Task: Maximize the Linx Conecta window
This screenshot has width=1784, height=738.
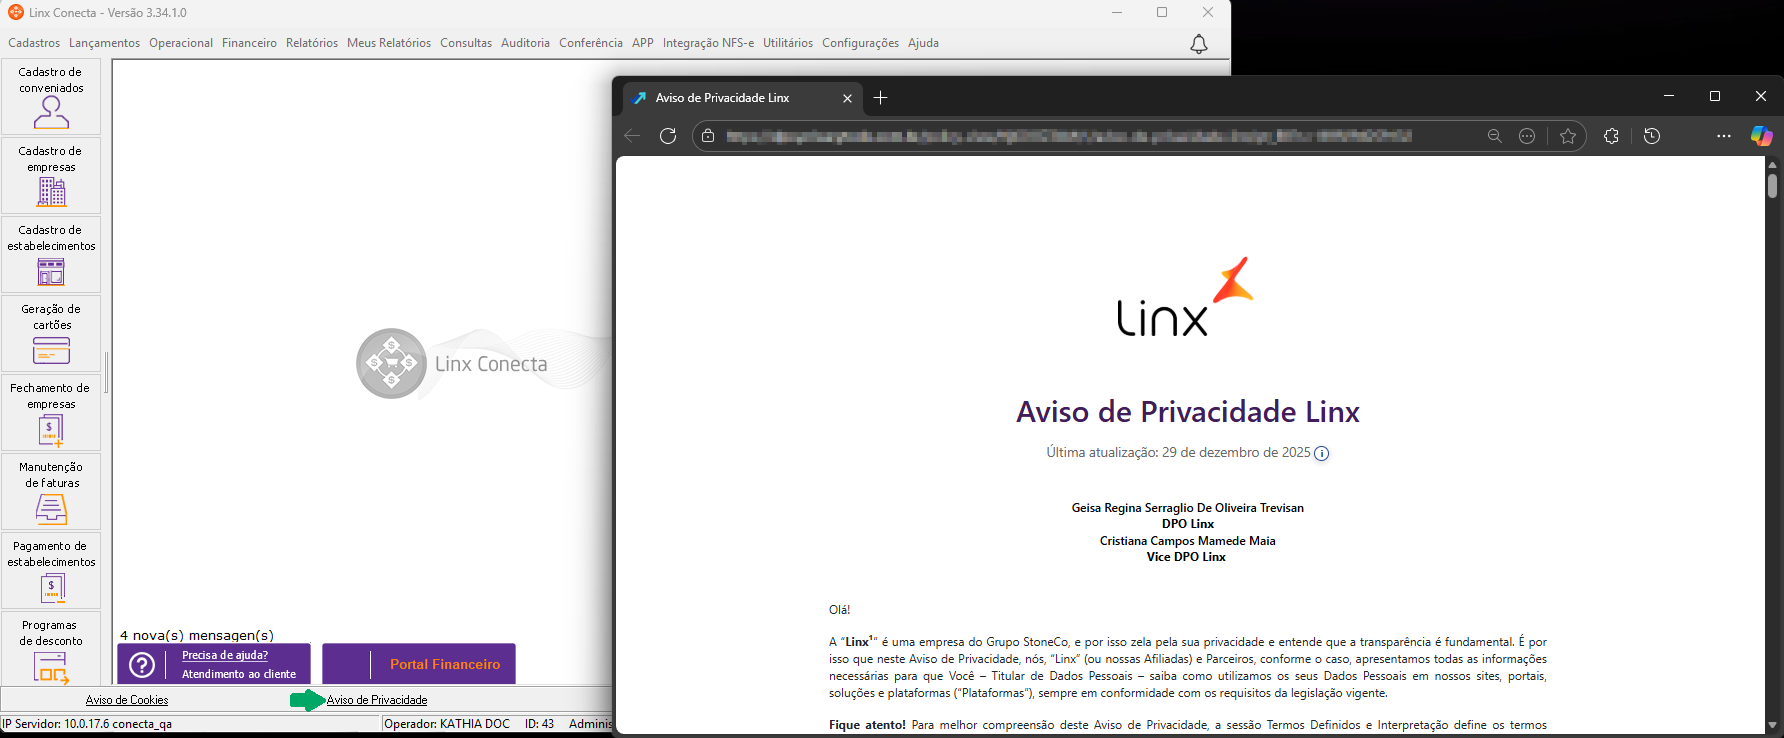Action: (x=1162, y=13)
